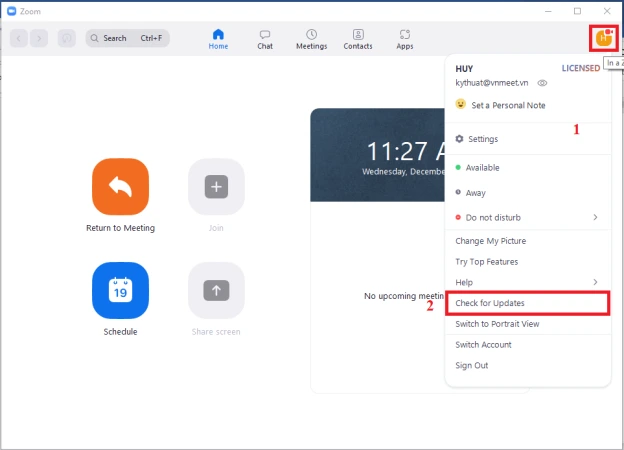Open the Apps icon tab
Screen dimensions: 624x450
pos(404,39)
